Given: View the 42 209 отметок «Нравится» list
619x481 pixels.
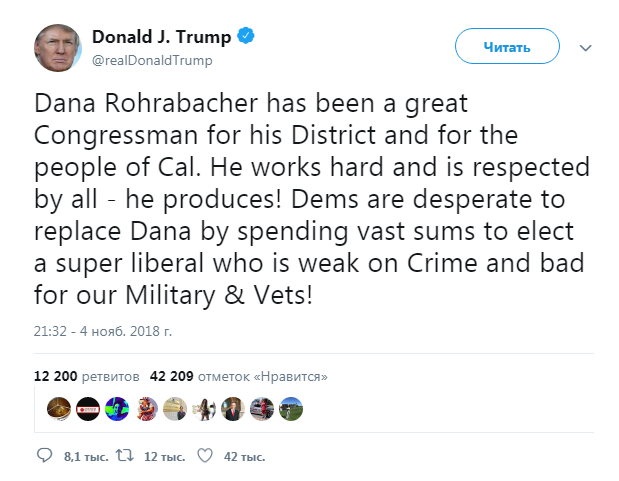Looking at the screenshot, I should point(238,377).
